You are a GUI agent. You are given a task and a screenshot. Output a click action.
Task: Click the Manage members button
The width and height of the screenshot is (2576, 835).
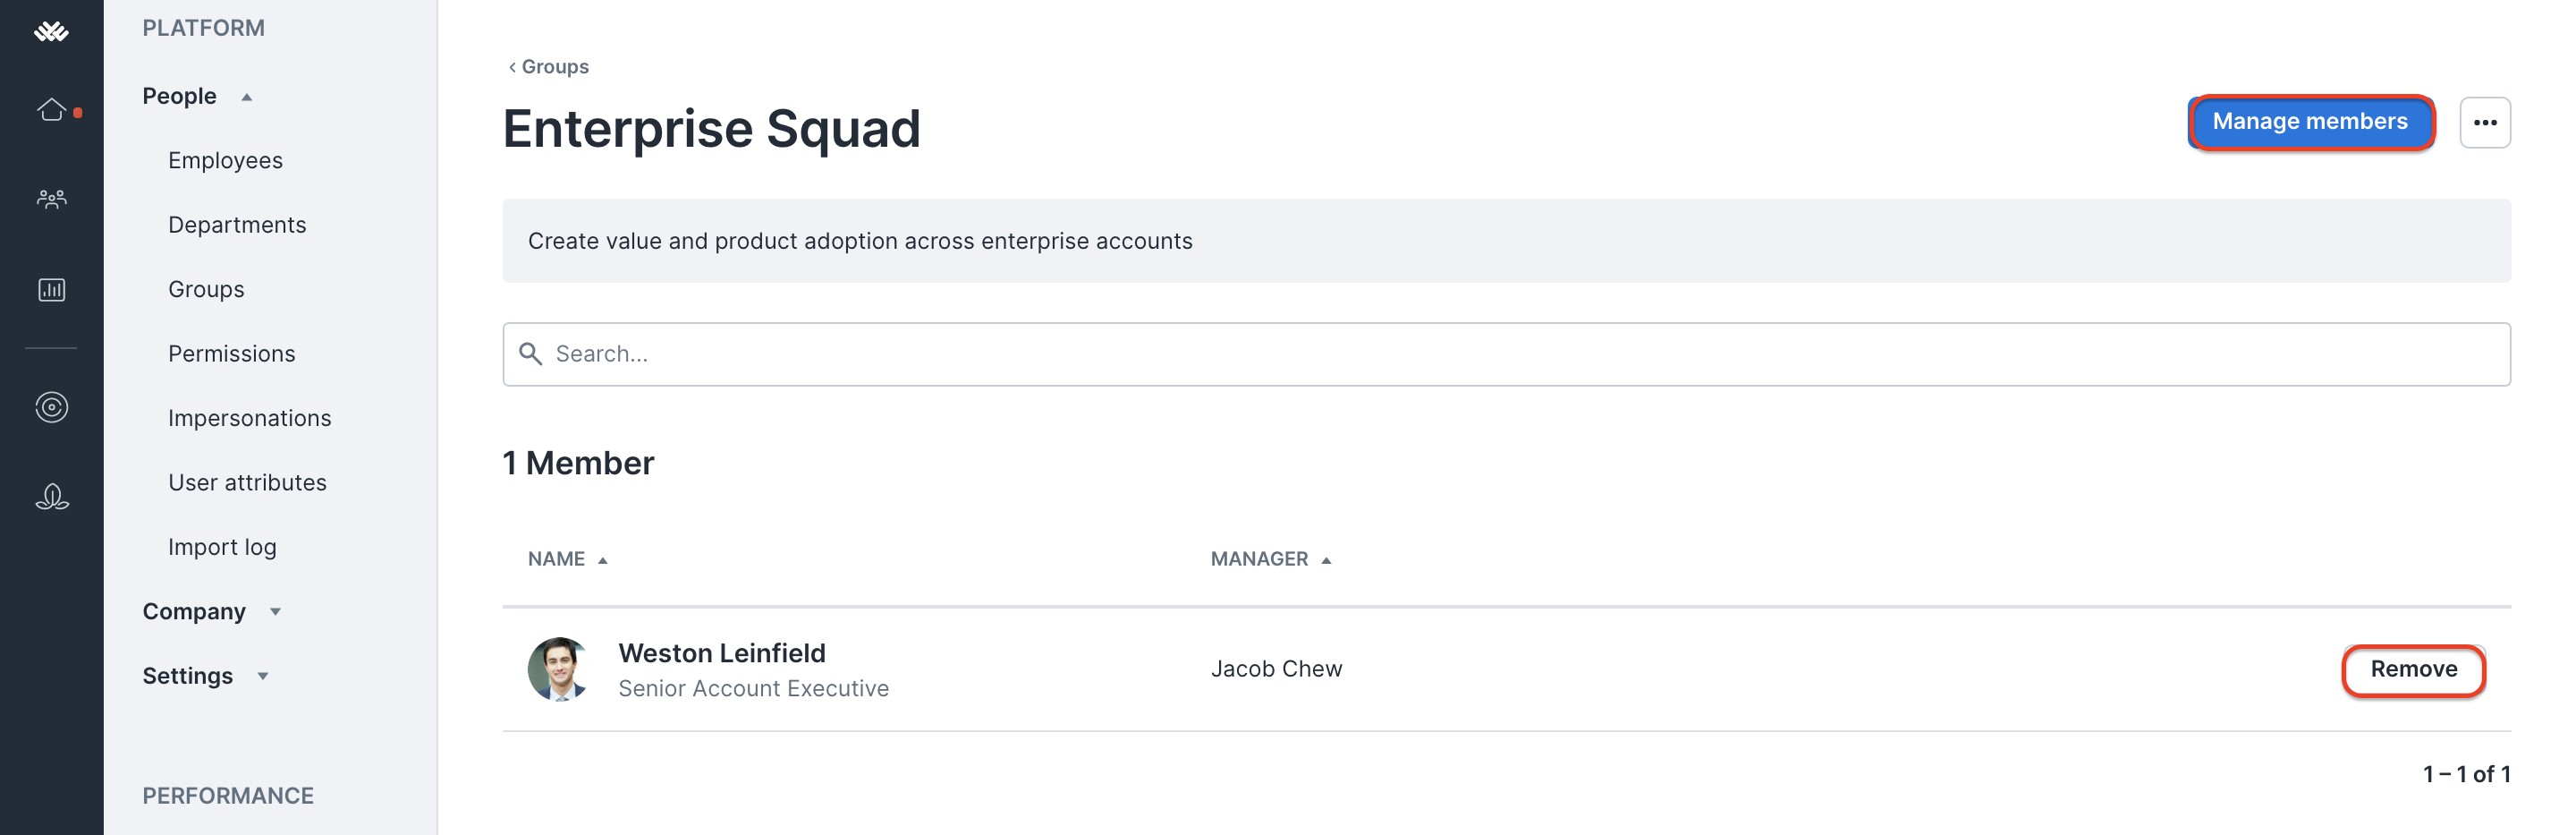2310,122
